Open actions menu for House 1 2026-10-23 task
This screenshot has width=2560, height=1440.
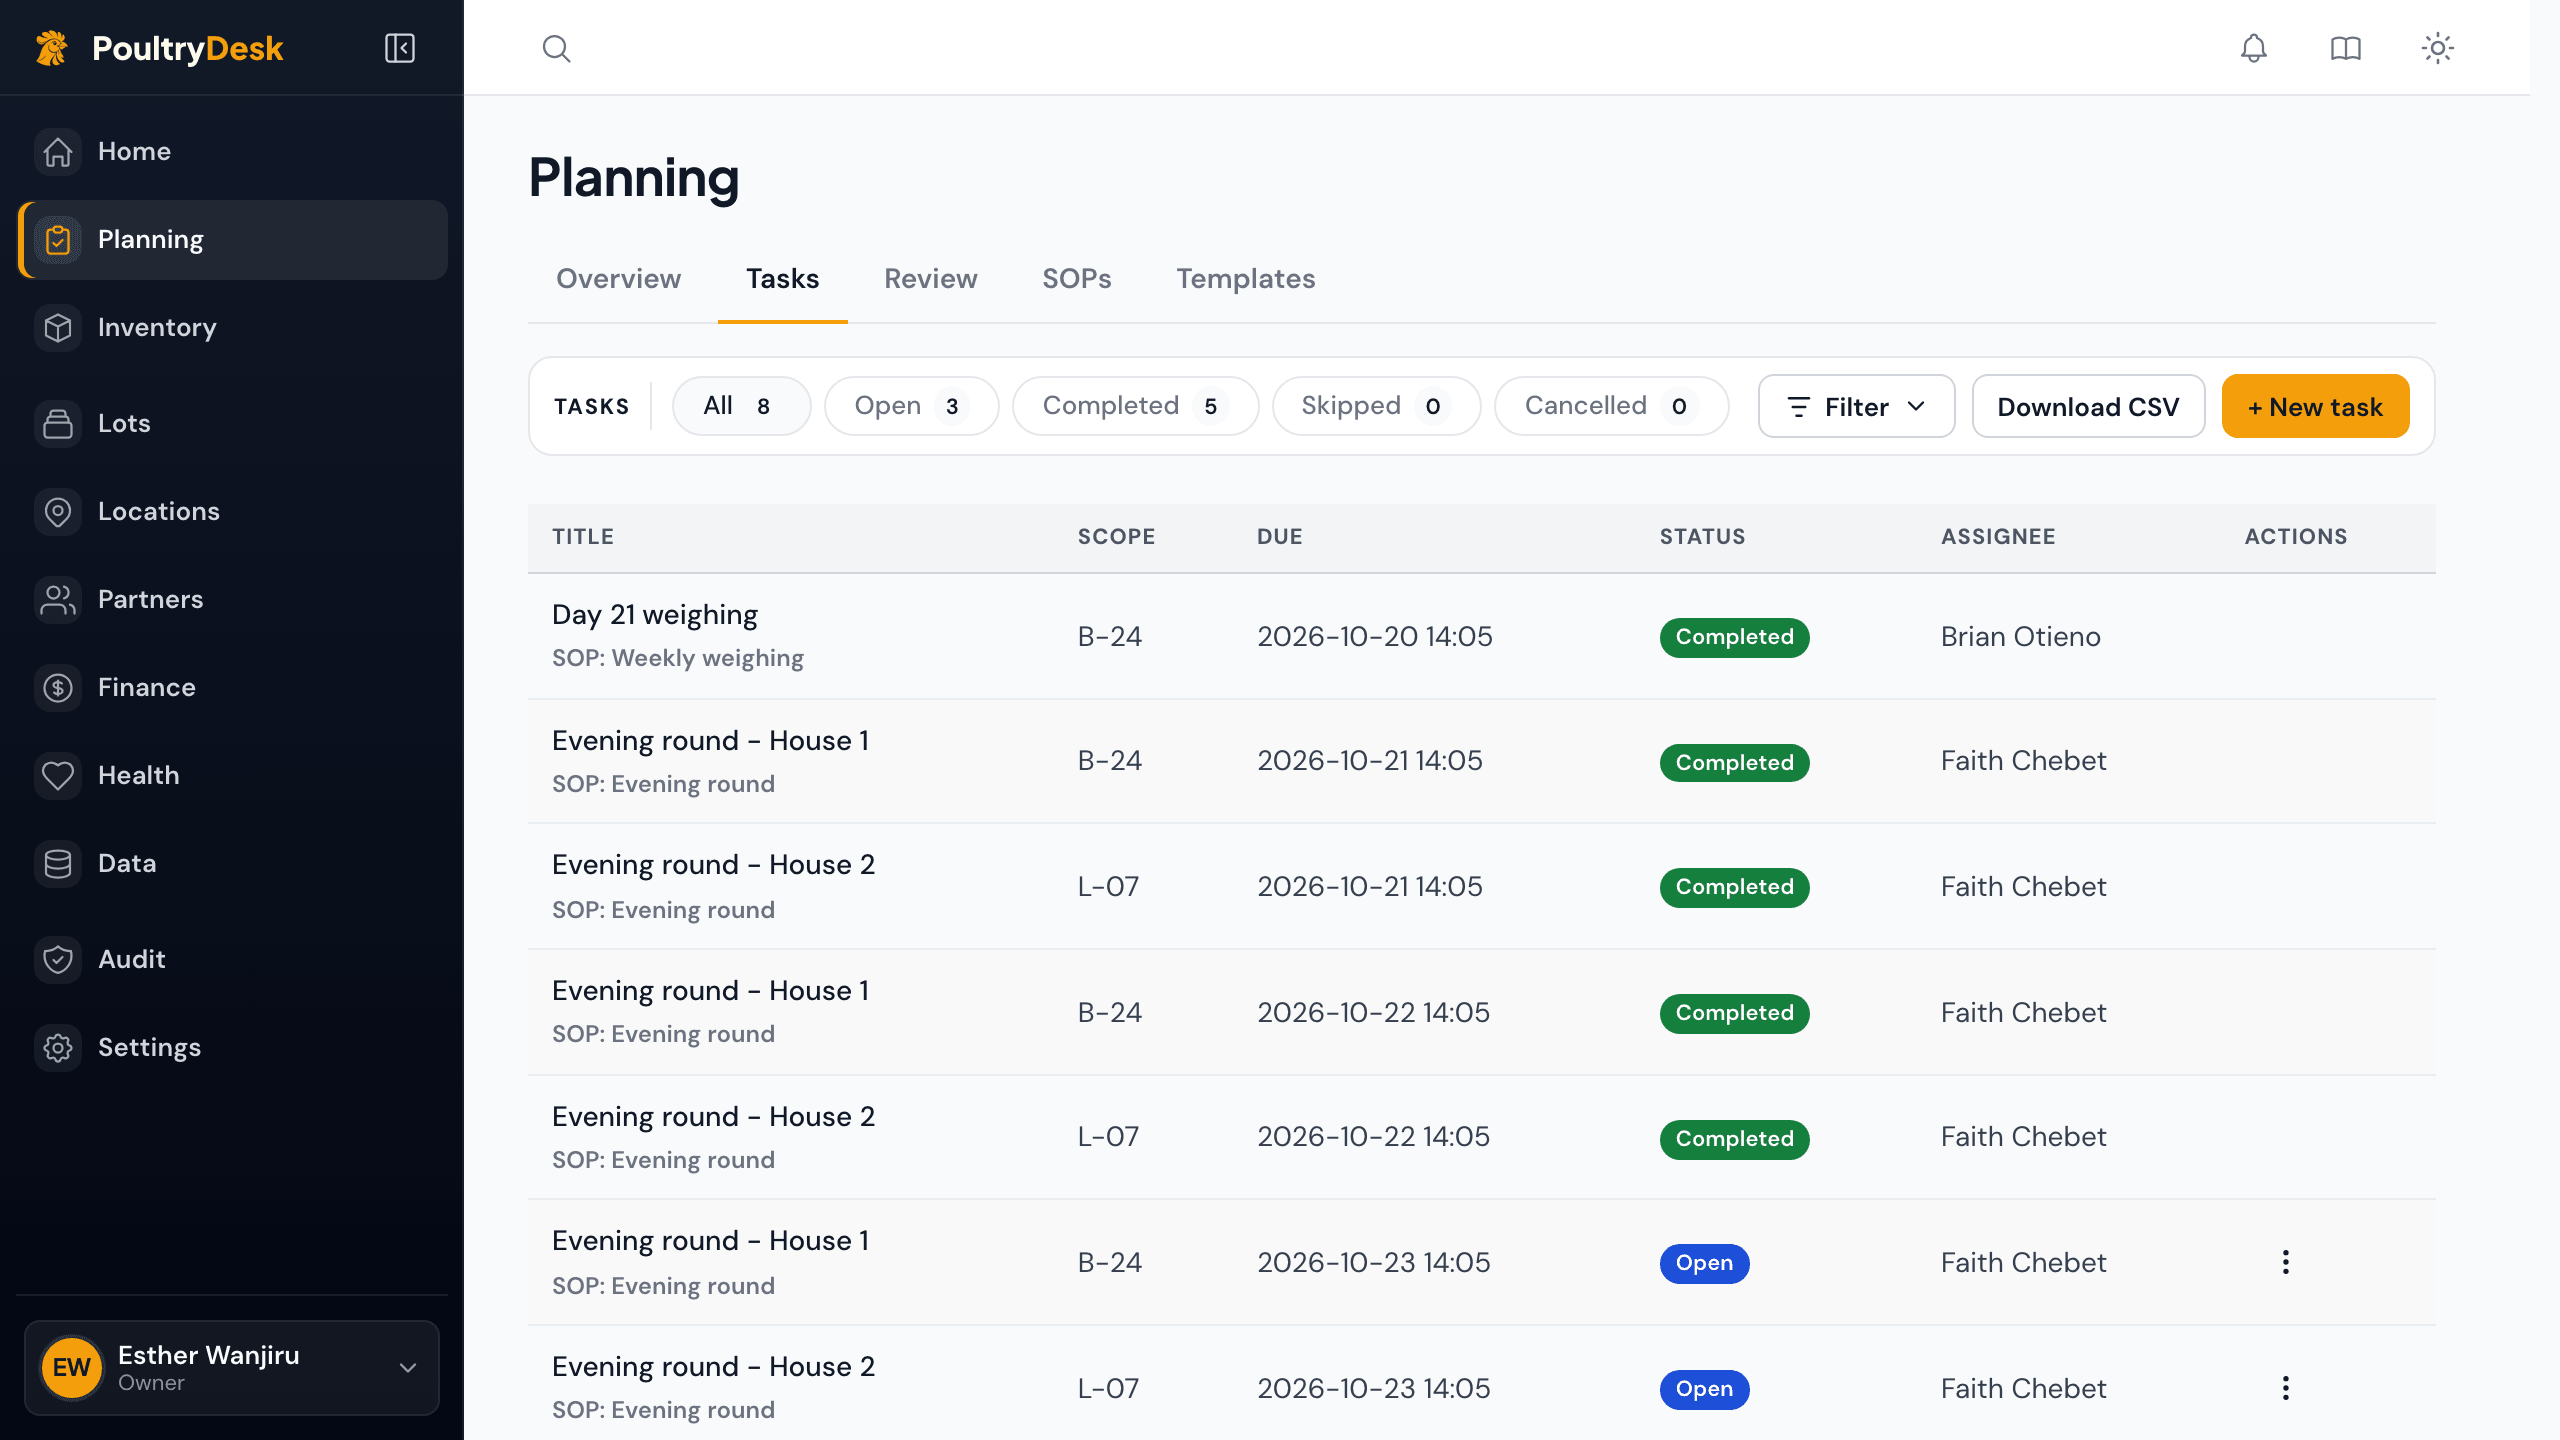click(x=2285, y=1262)
